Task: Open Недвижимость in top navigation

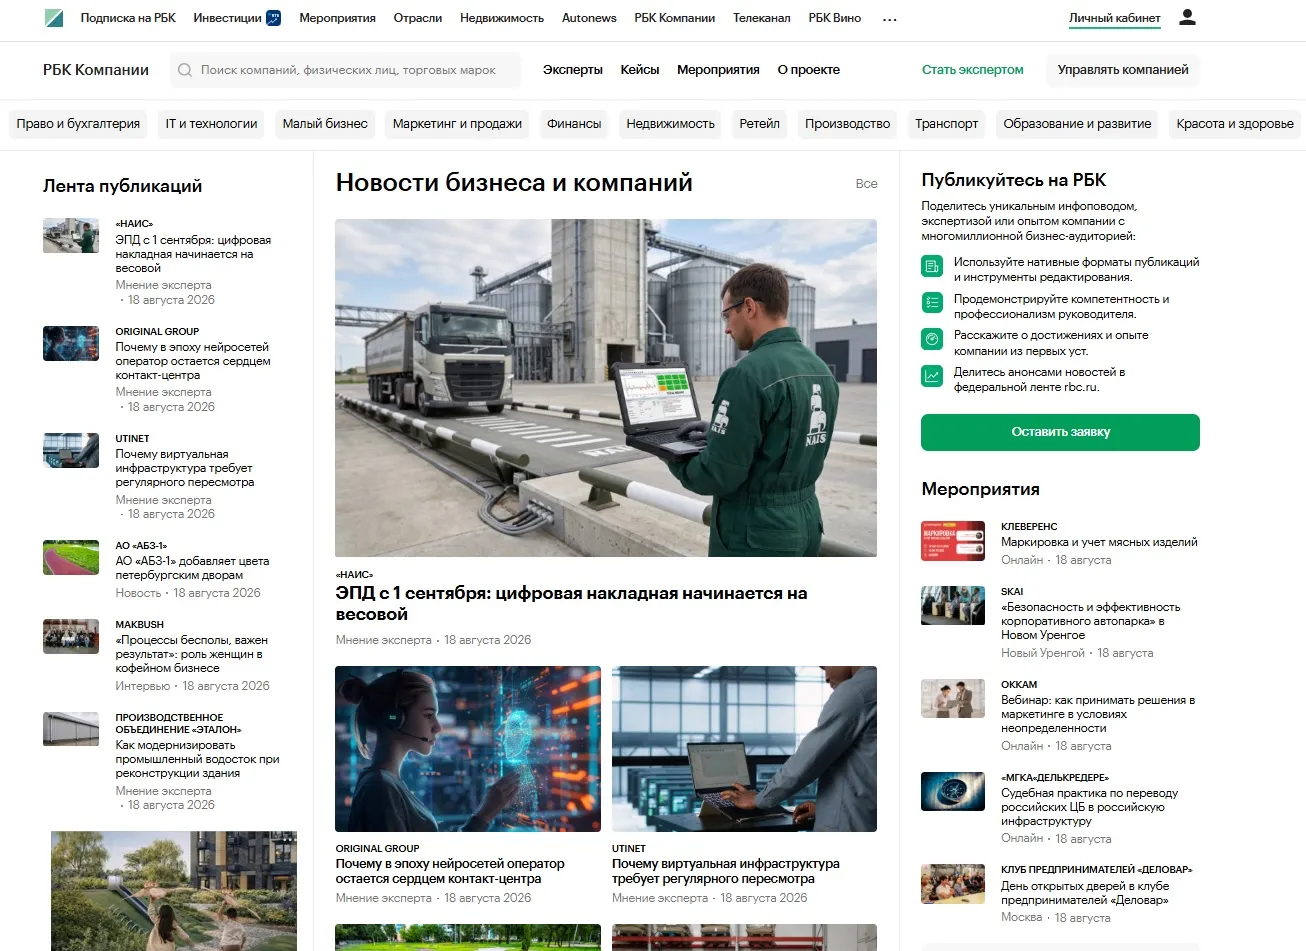Action: pyautogui.click(x=502, y=18)
